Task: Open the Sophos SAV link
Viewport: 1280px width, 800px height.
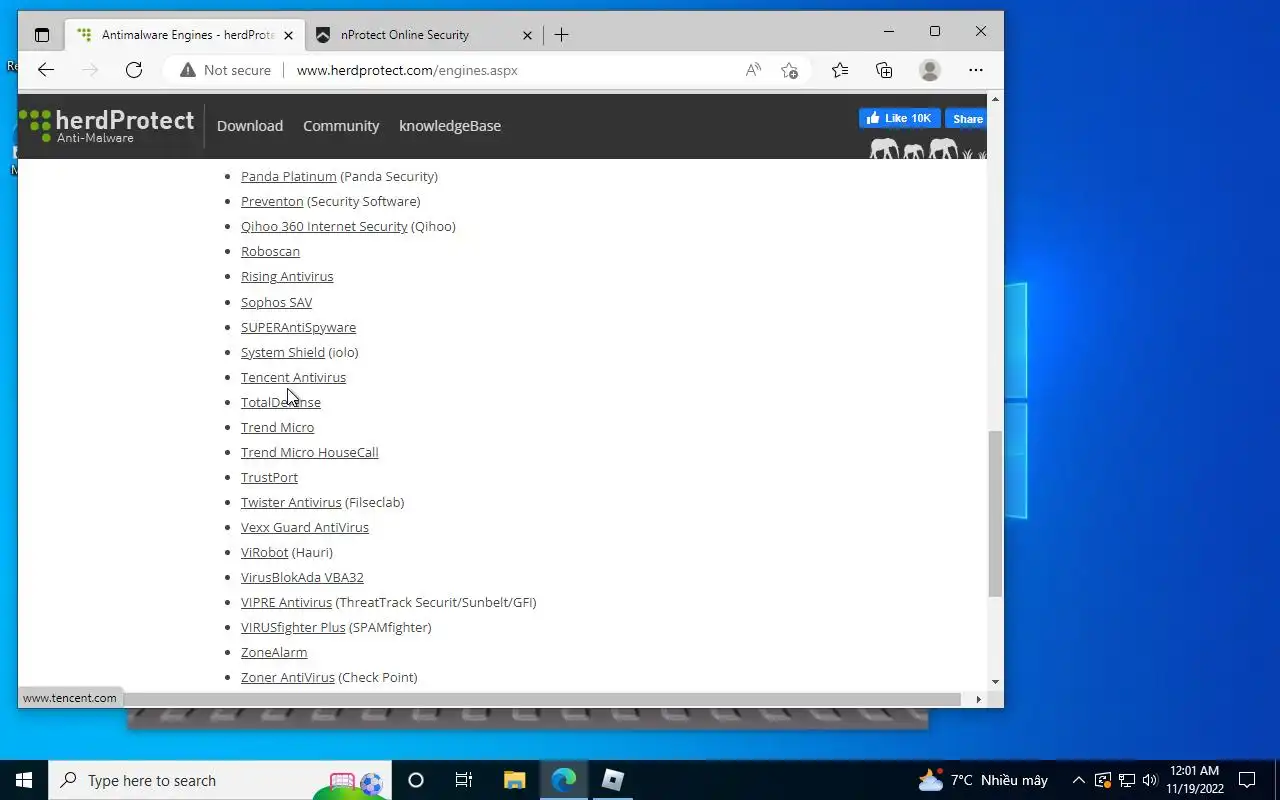Action: coord(276,302)
